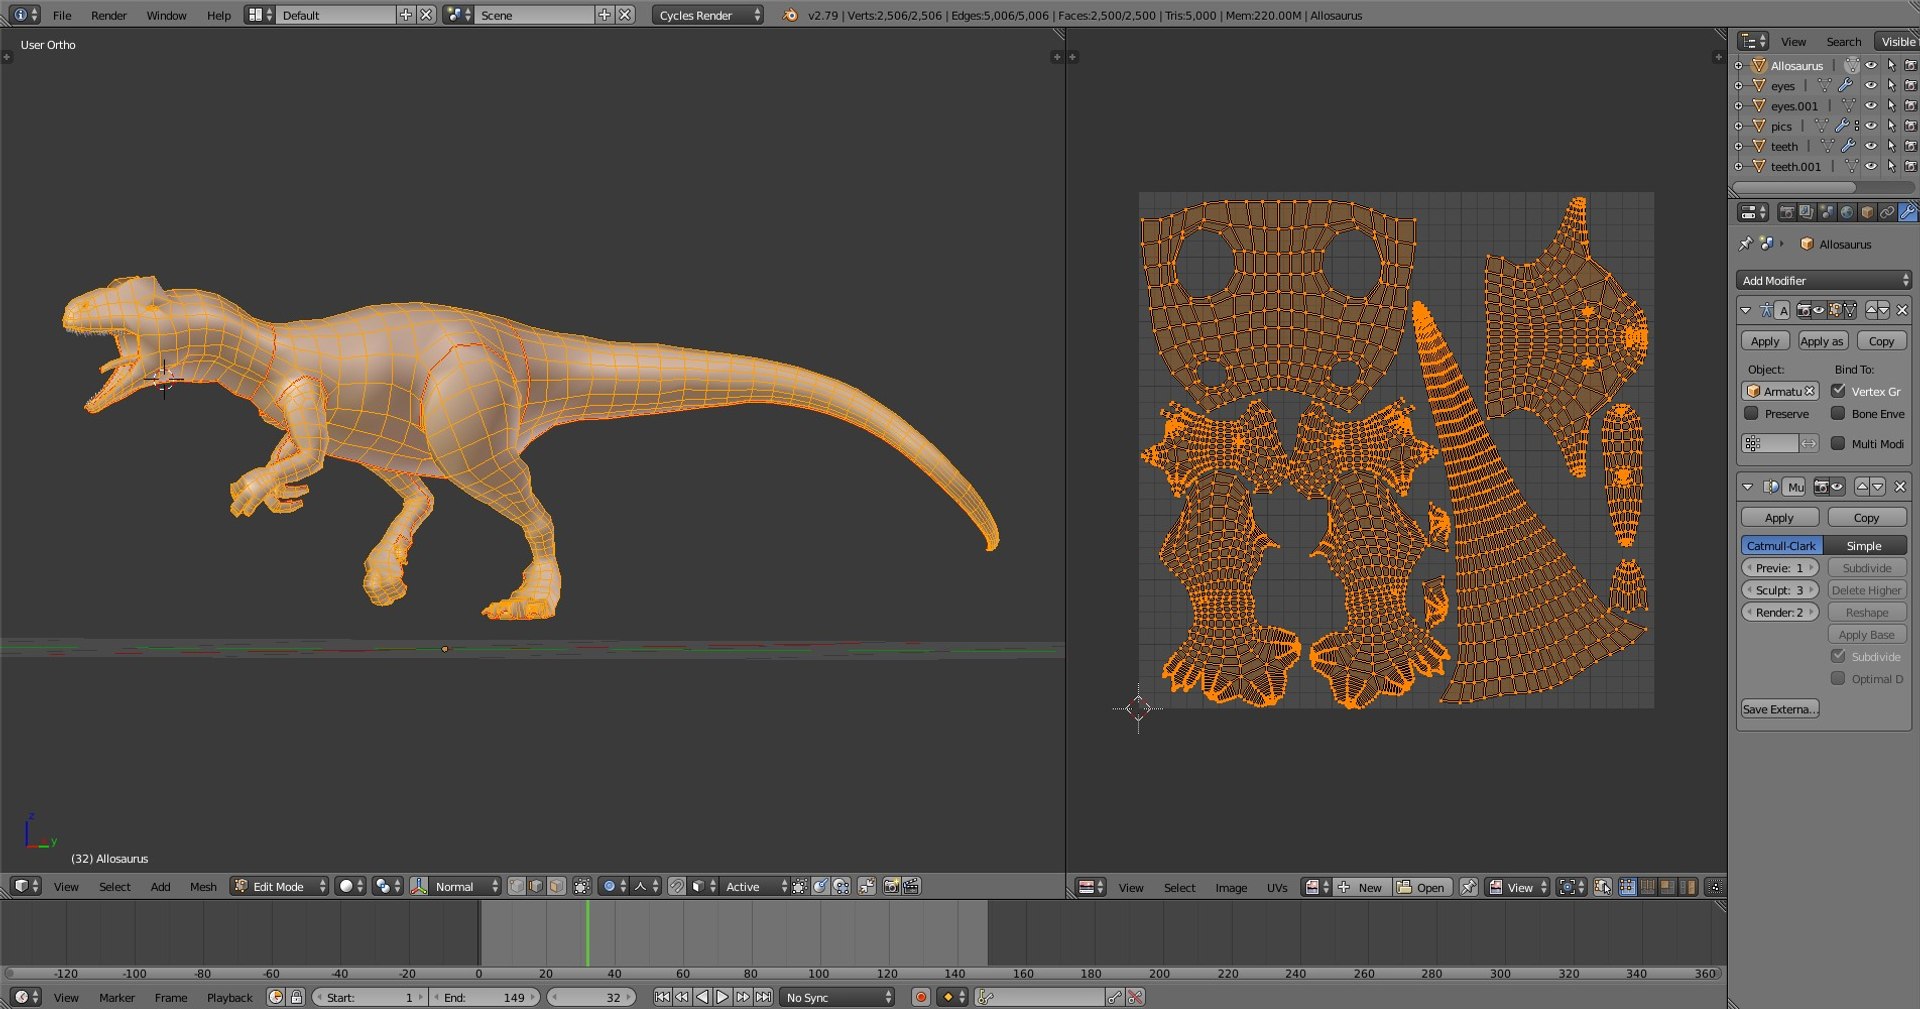Screen dimensions: 1920x1009
Task: Click Apply as Shape Key button
Action: tap(1822, 341)
